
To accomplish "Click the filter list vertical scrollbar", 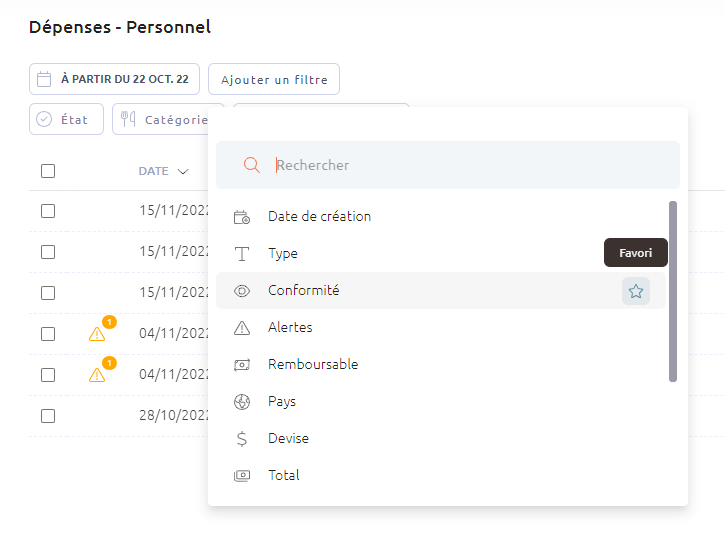I will pos(673,291).
